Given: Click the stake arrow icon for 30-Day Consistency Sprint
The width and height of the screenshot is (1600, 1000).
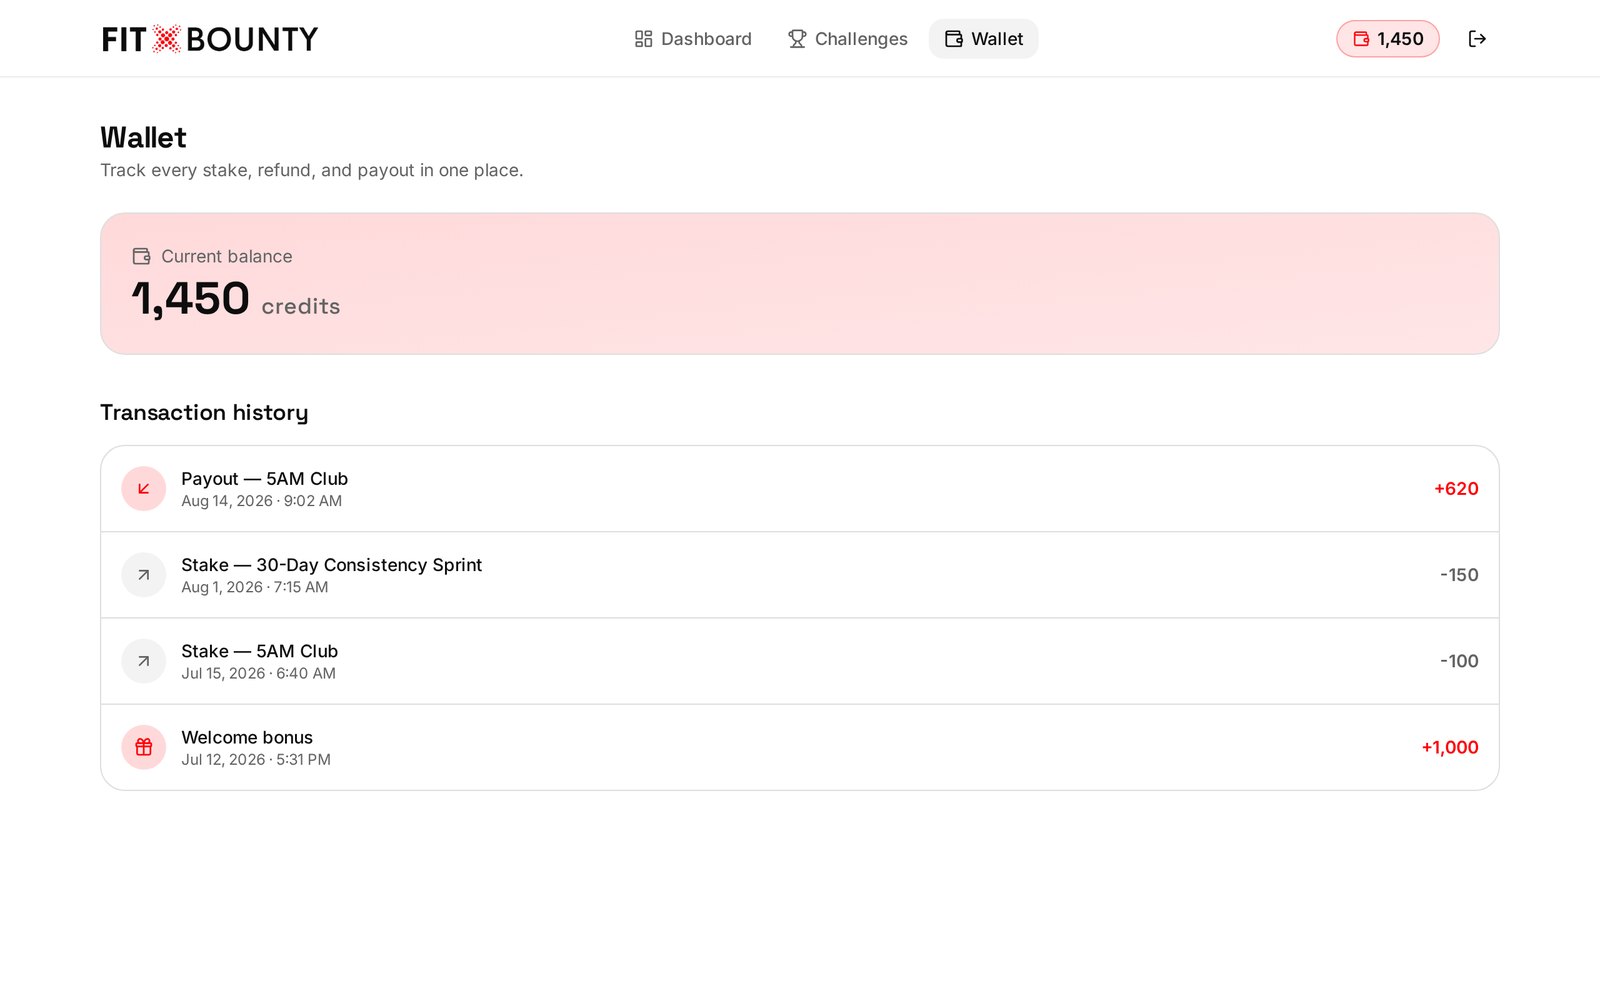Looking at the screenshot, I should (x=144, y=575).
